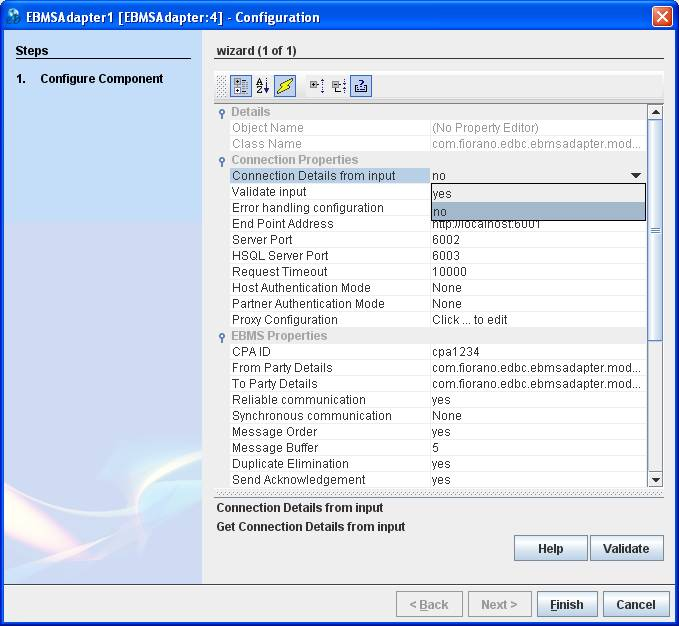The width and height of the screenshot is (679, 626).
Task: Sort properties alphabetically with the A-Z icon
Action: (x=262, y=86)
